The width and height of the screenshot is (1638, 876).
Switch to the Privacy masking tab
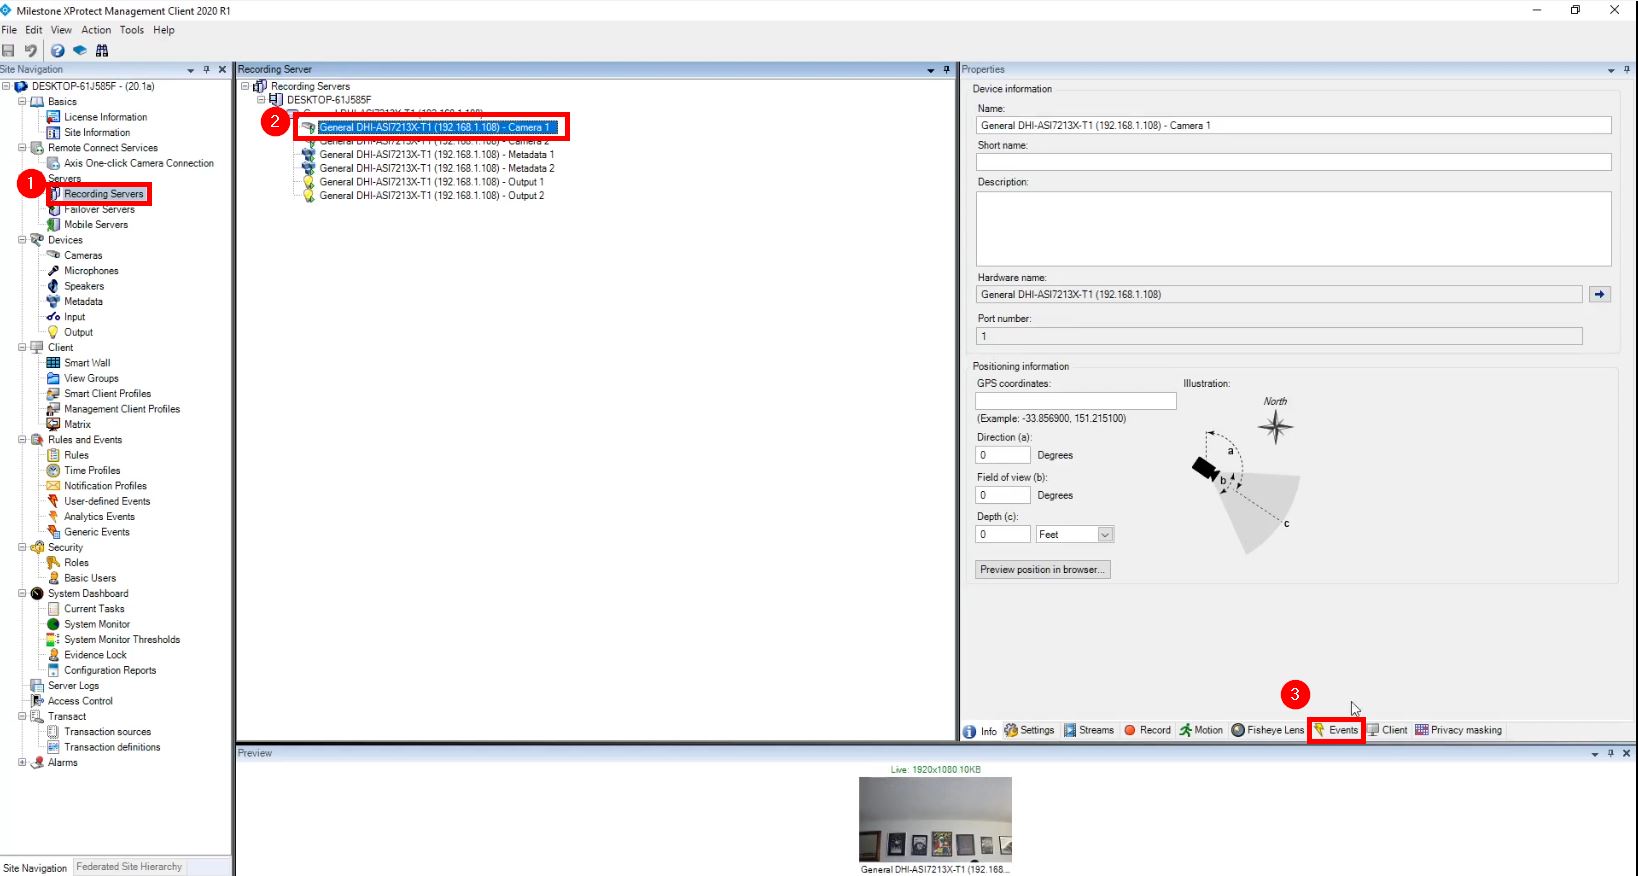pyautogui.click(x=1458, y=730)
